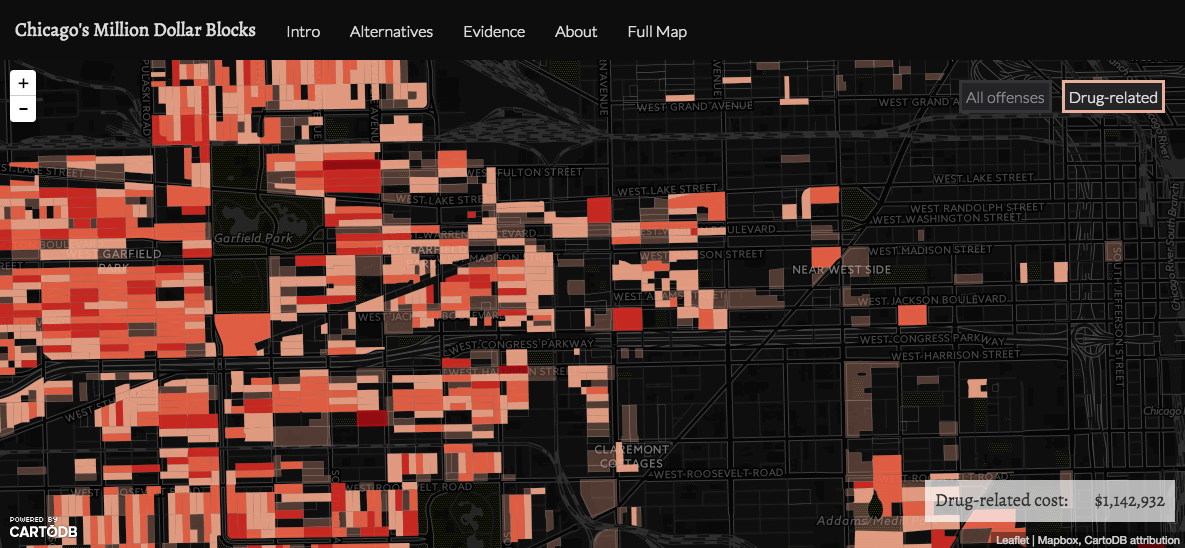
Task: Open the Evidence page
Action: pos(494,32)
